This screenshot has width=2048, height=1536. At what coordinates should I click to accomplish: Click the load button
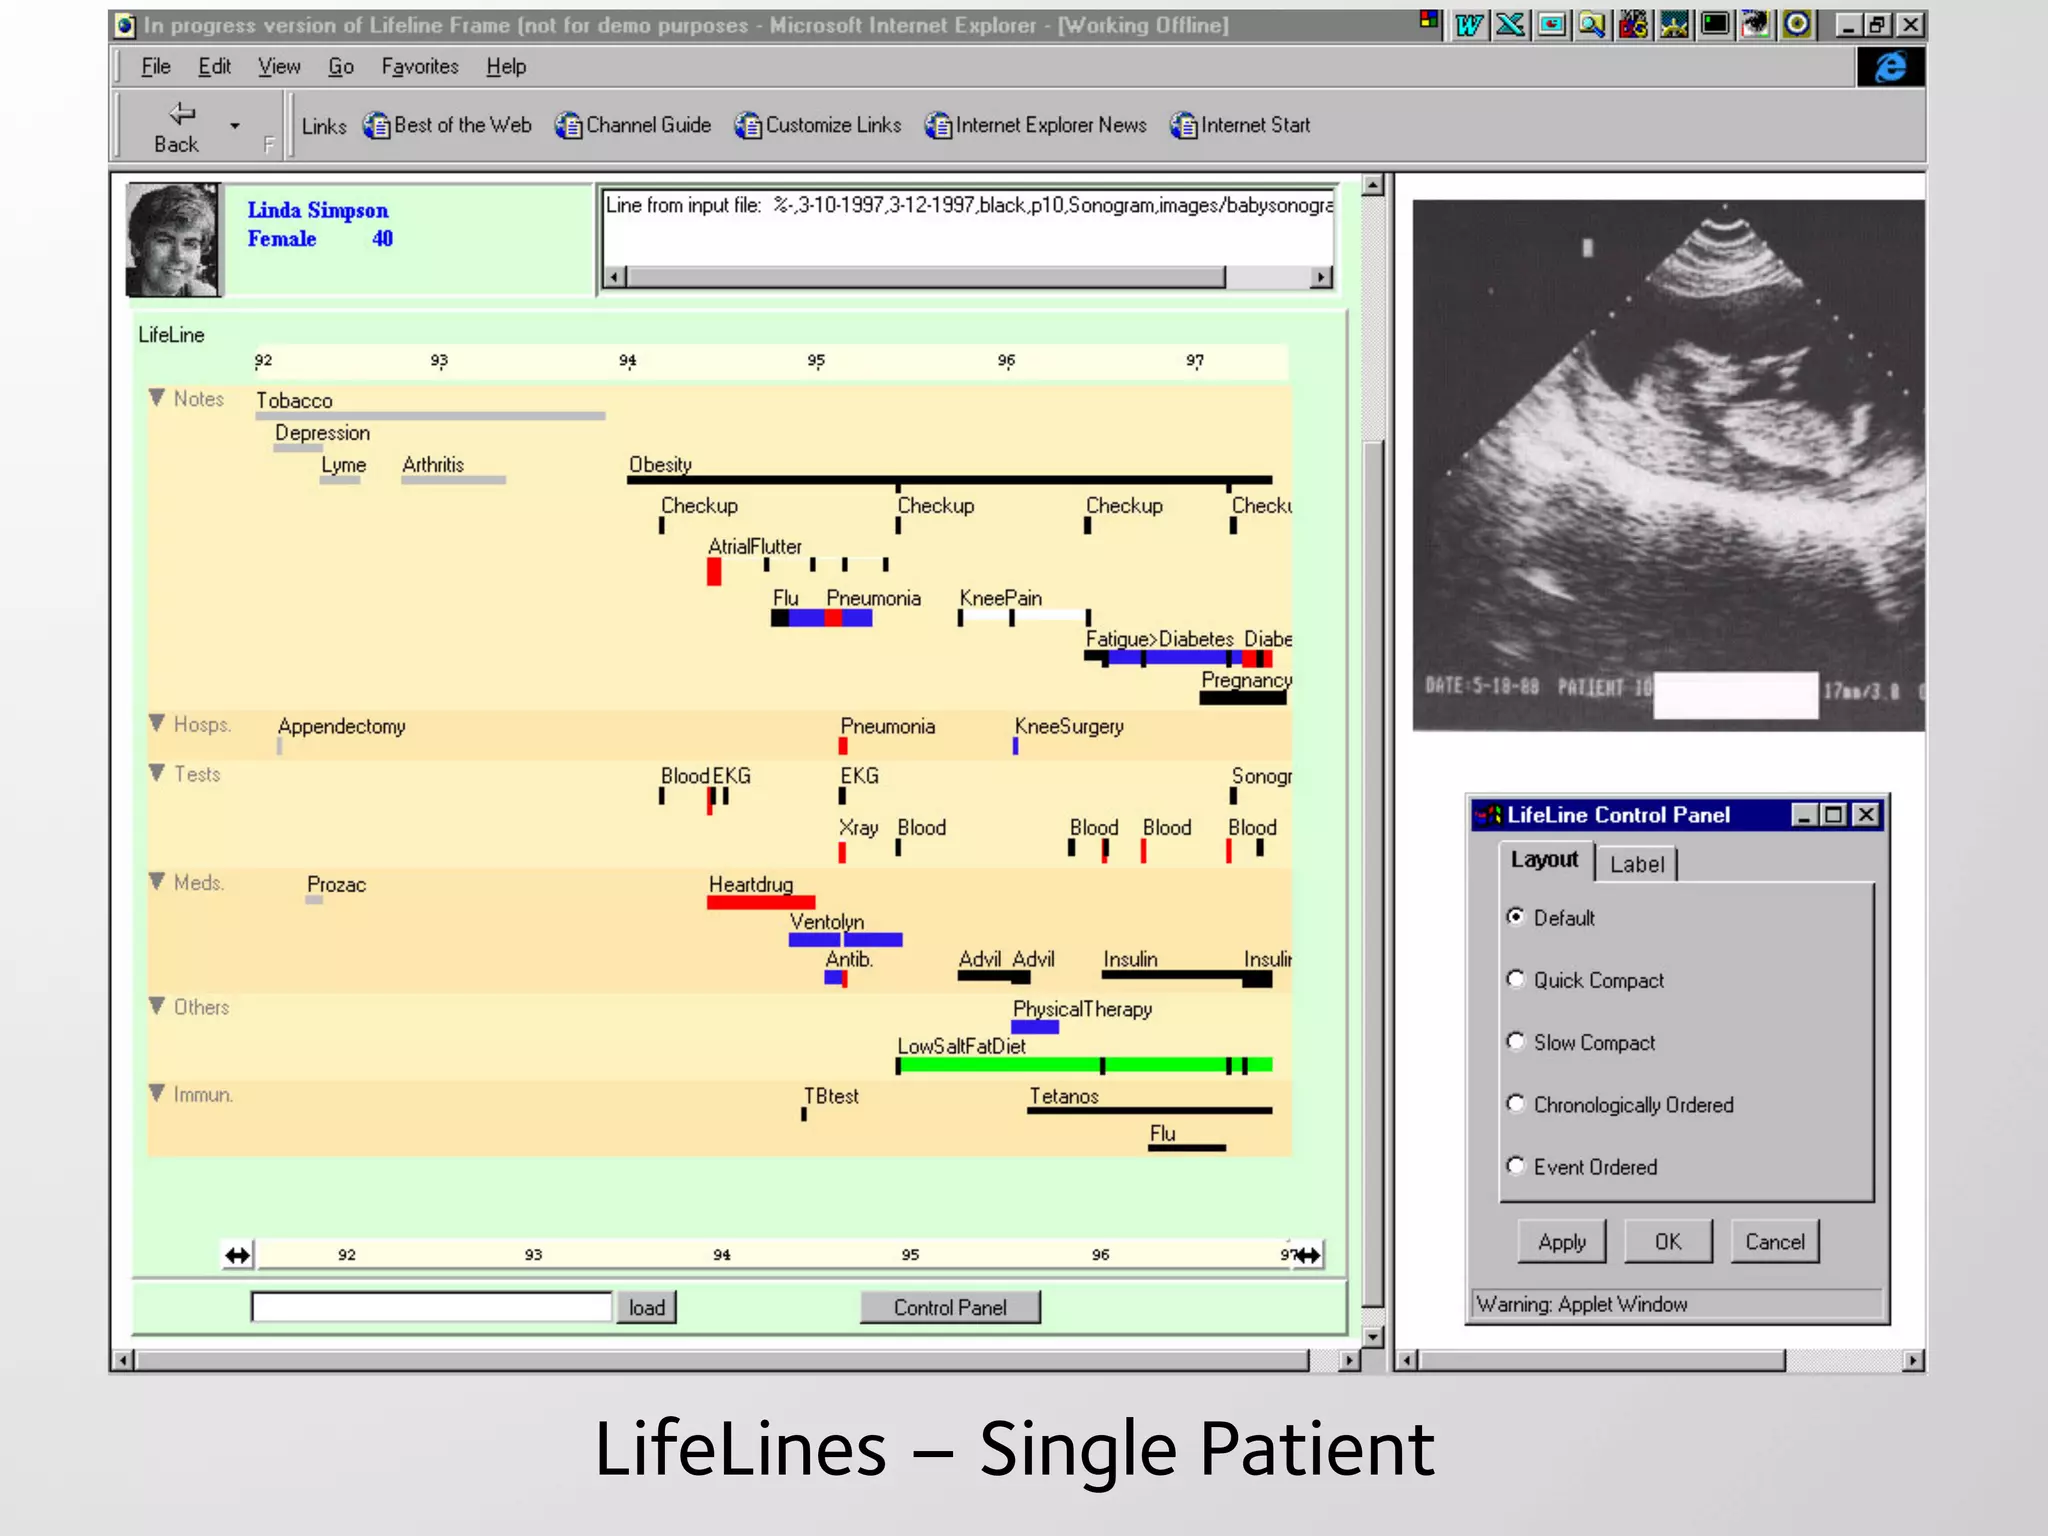pyautogui.click(x=647, y=1308)
